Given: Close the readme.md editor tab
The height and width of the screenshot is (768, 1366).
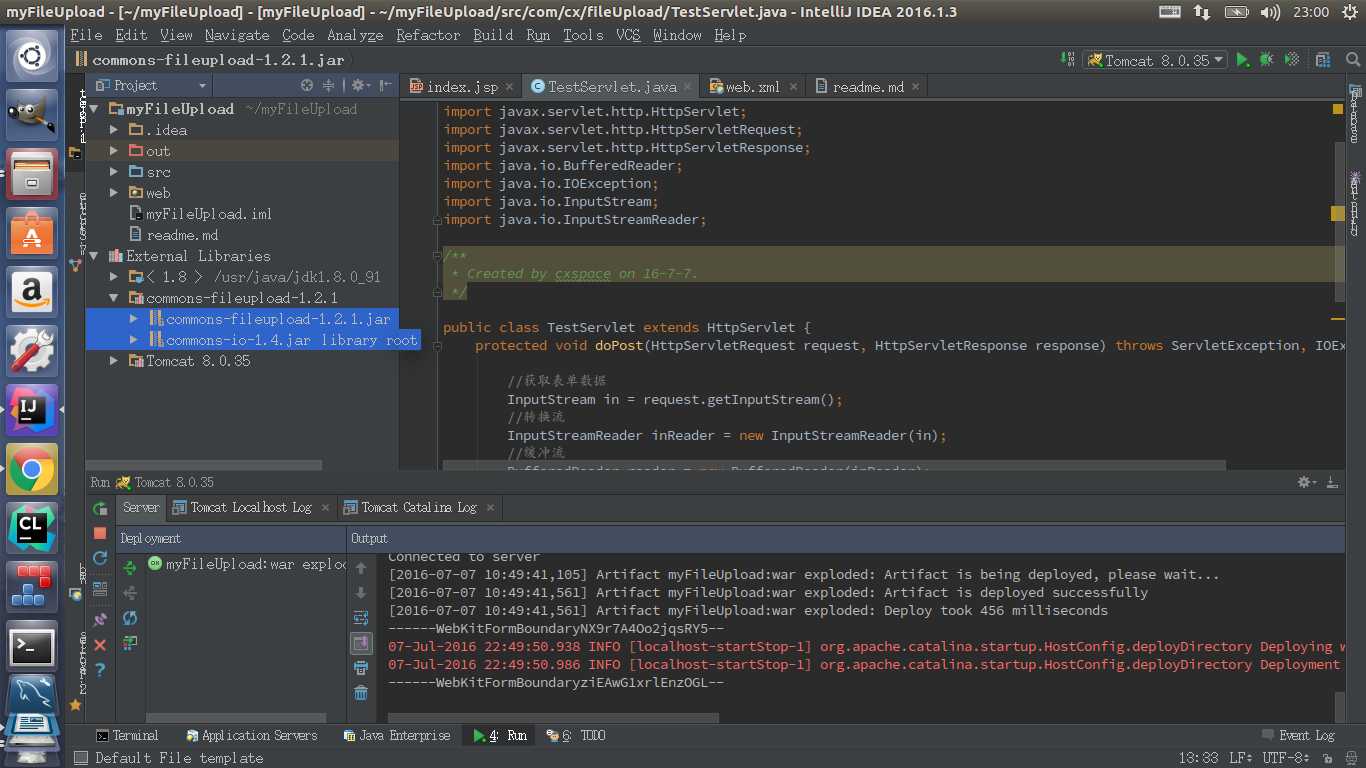Looking at the screenshot, I should pos(915,87).
